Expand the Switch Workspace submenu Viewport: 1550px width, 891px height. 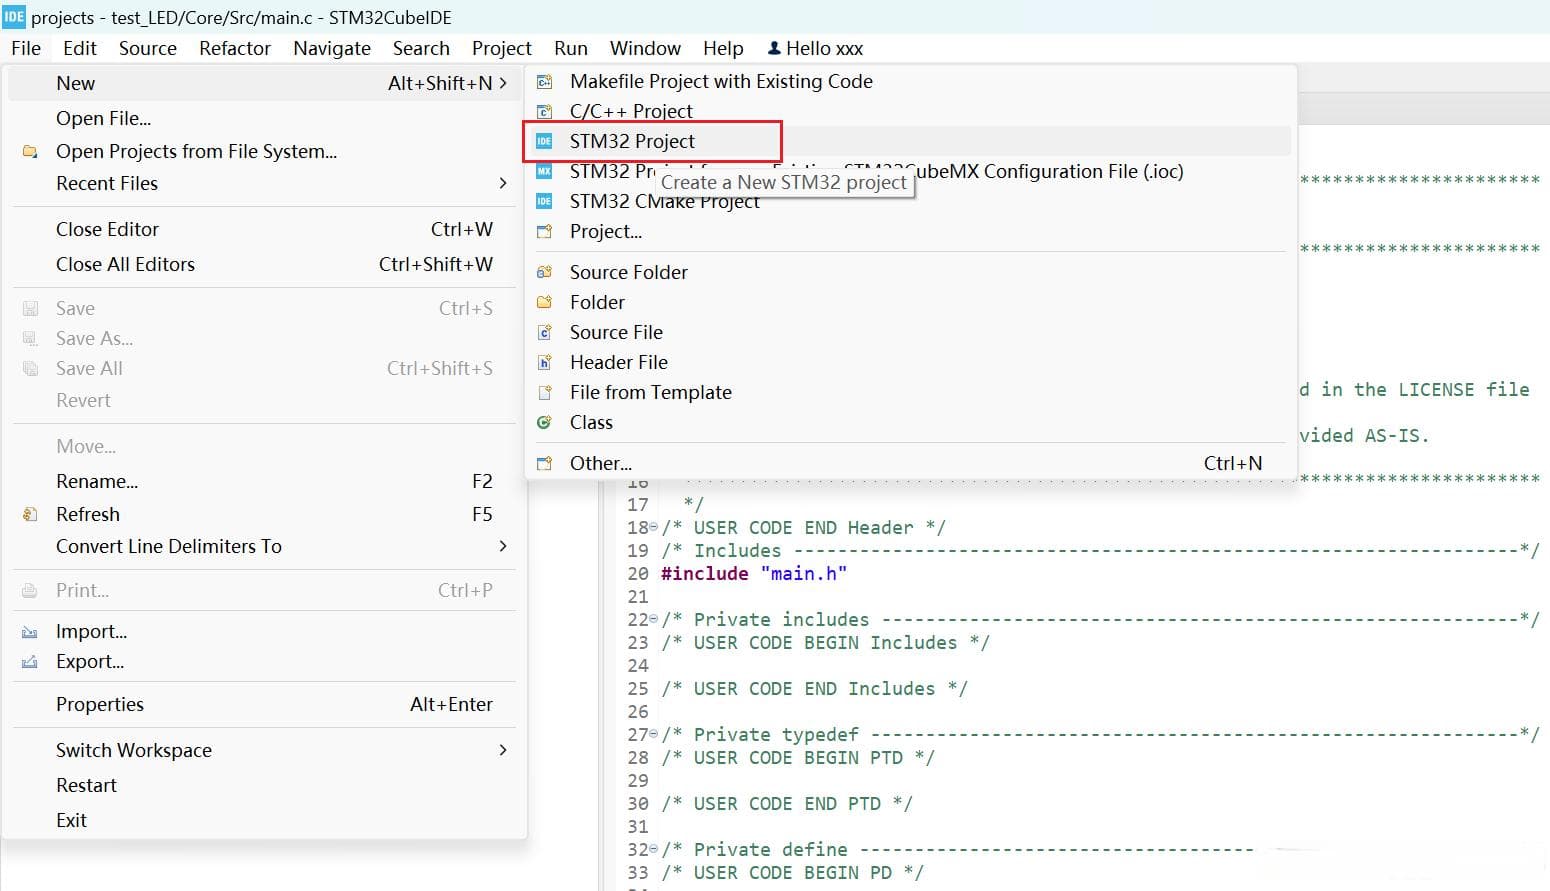(502, 750)
